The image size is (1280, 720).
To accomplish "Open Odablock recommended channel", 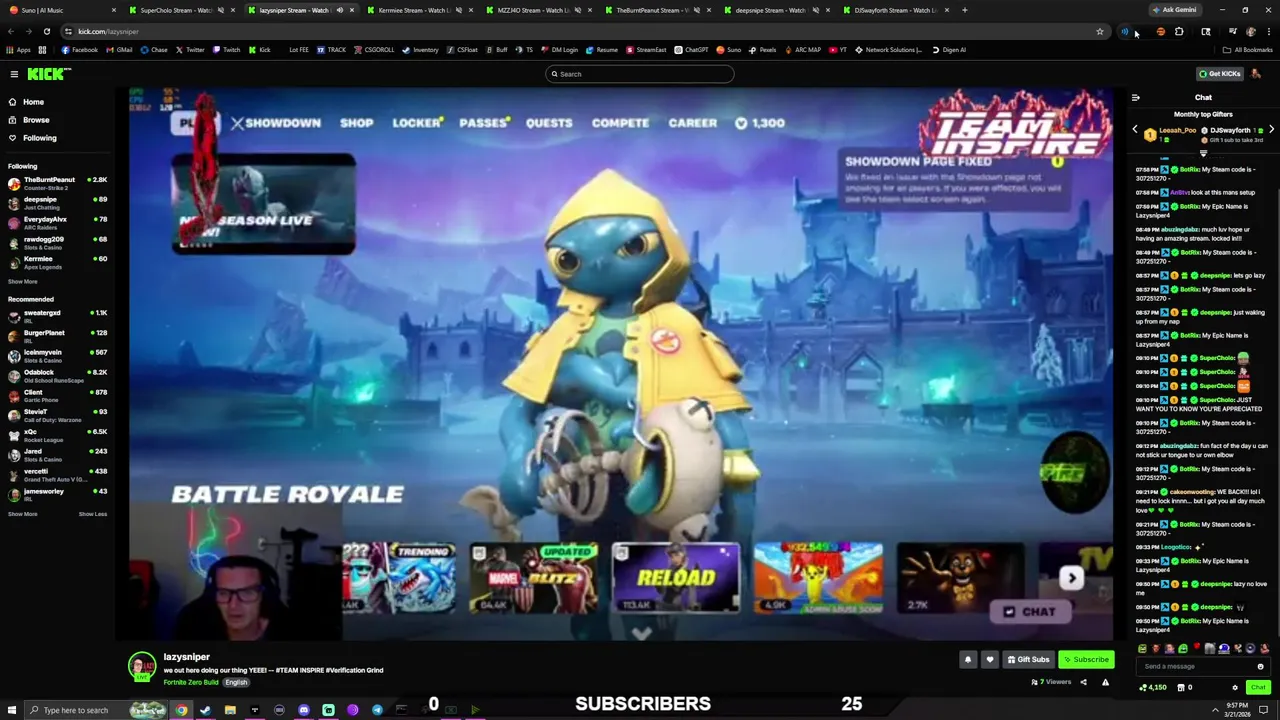I will 57,375.
